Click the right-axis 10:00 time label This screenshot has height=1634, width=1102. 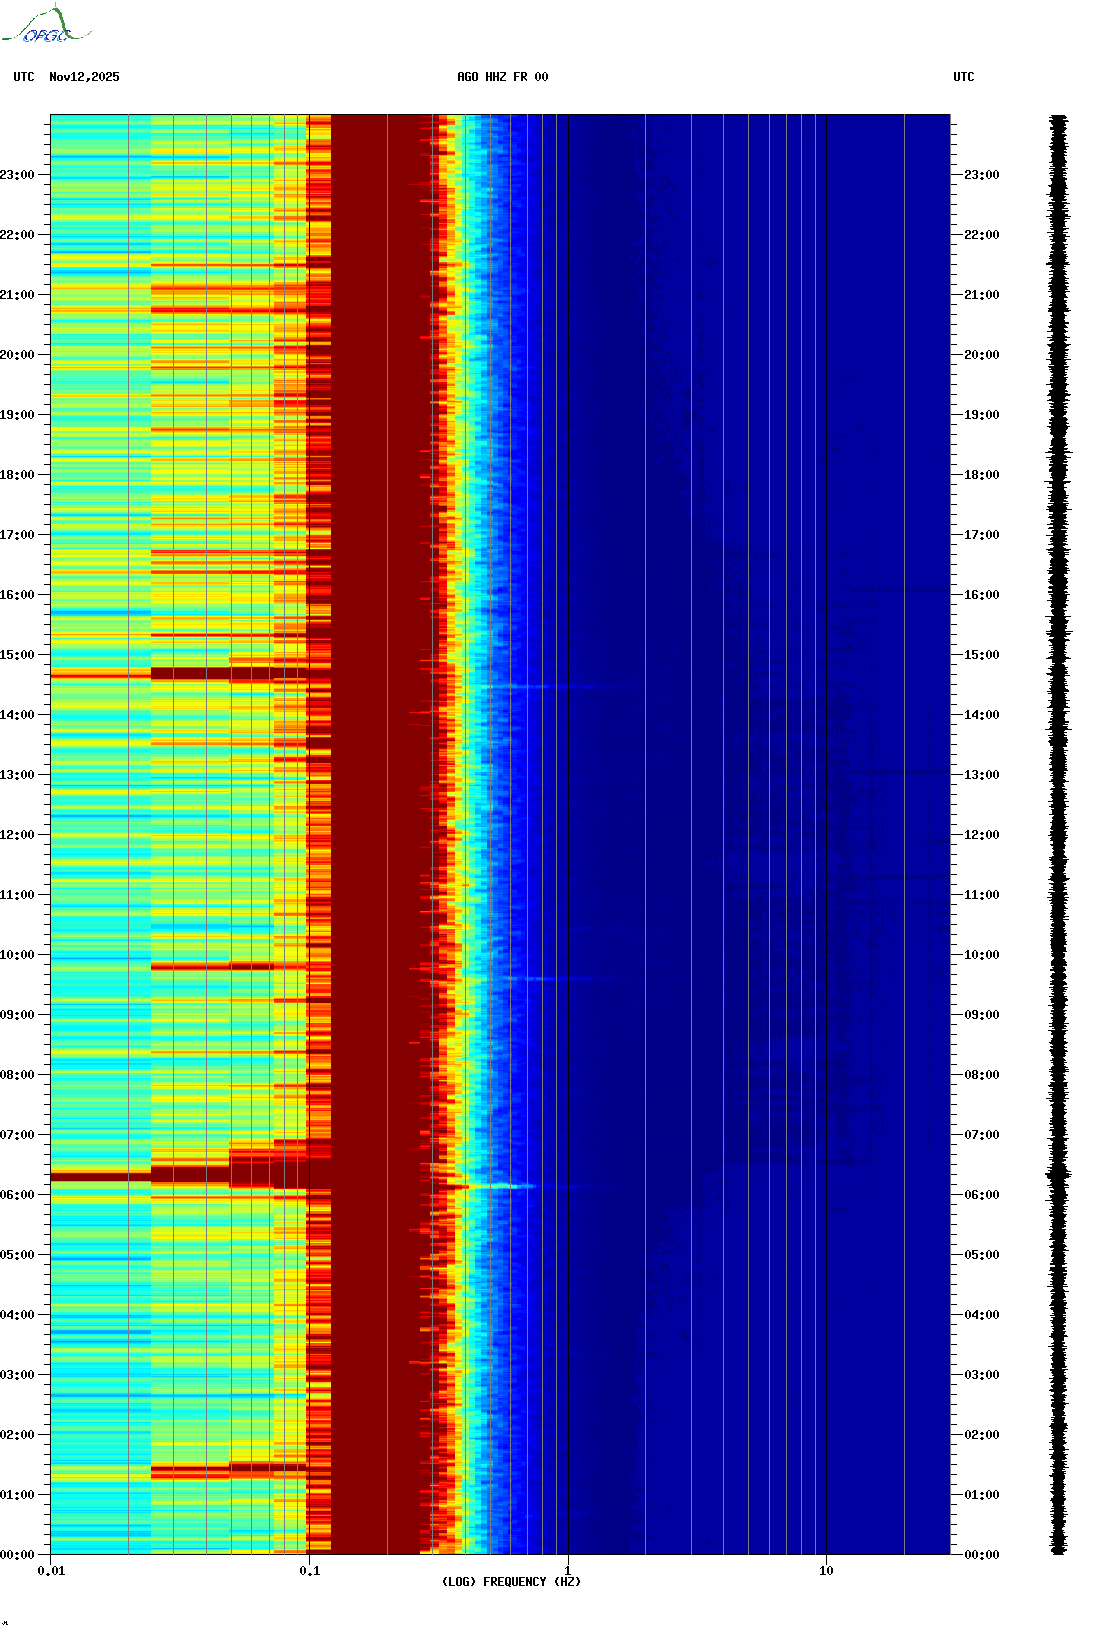tap(982, 955)
